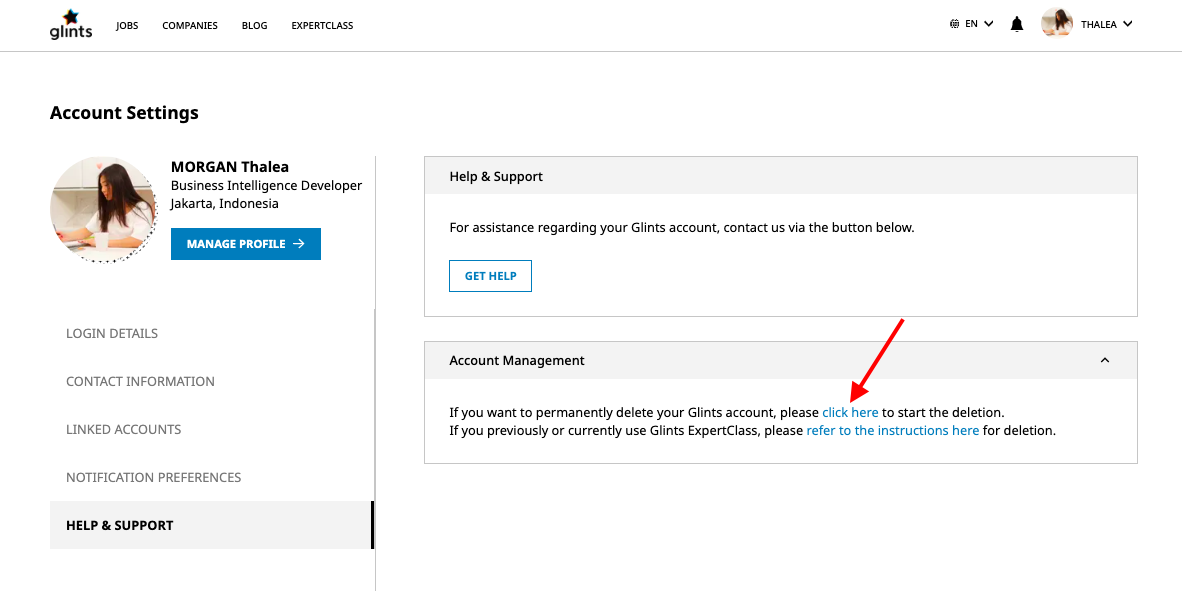The image size is (1182, 591).
Task: Collapse the Account Management section
Action: click(x=1105, y=360)
